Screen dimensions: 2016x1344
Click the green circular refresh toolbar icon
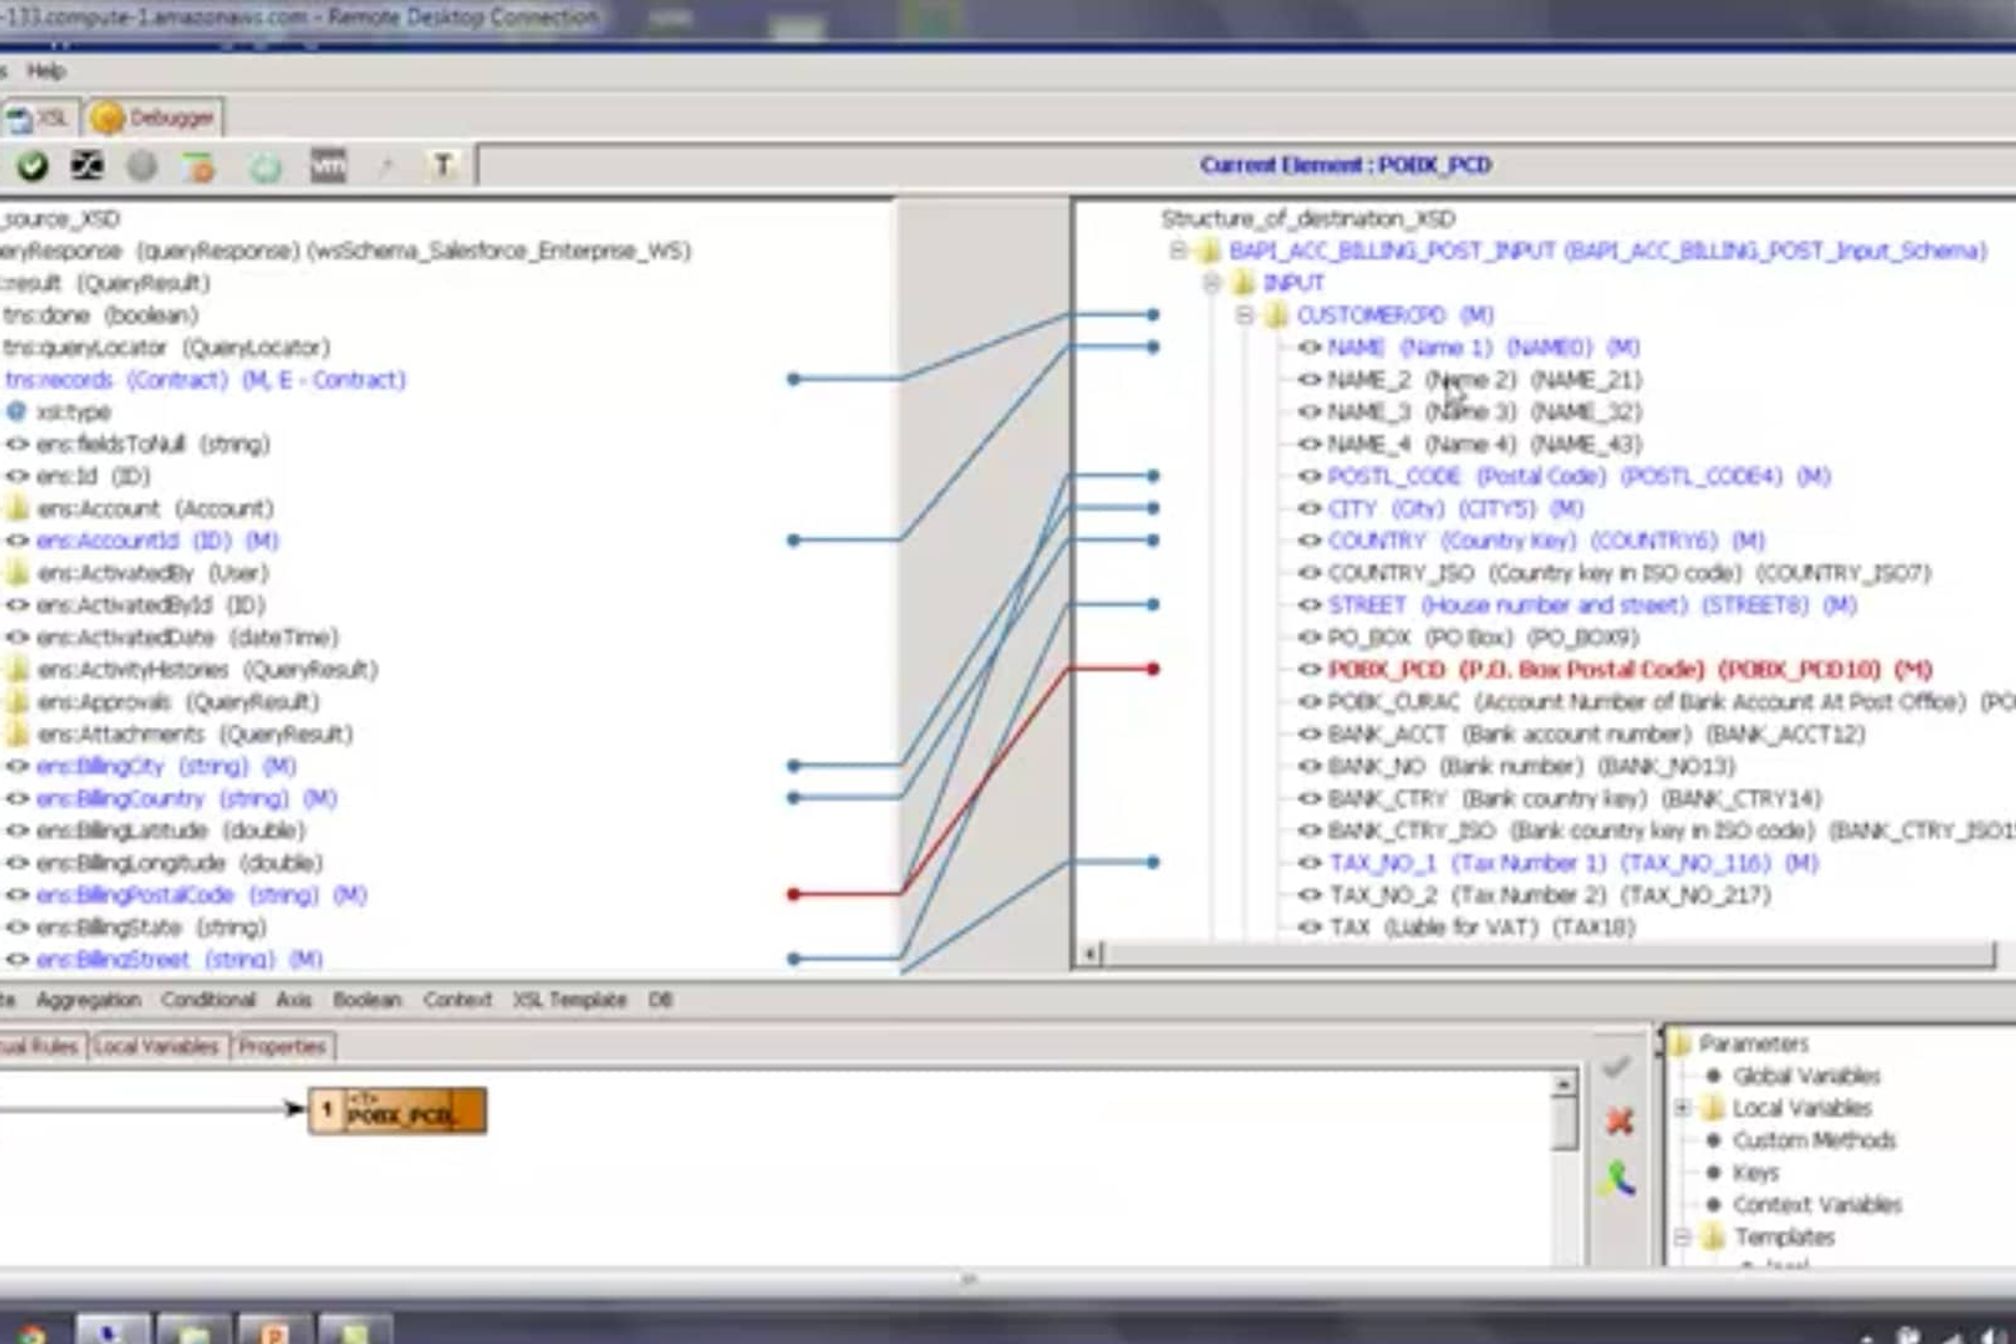[265, 168]
